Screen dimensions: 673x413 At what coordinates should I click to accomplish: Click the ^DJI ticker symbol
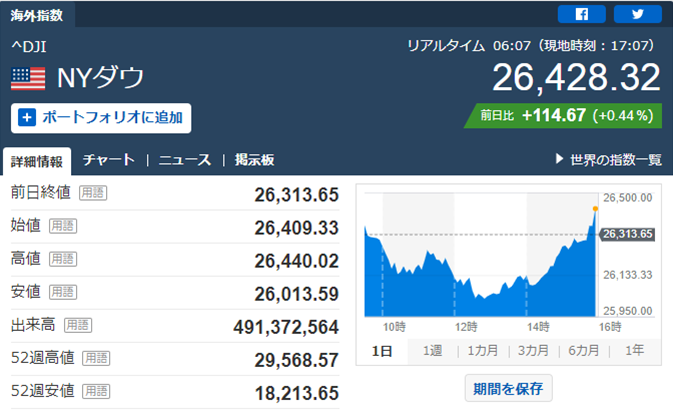point(29,46)
